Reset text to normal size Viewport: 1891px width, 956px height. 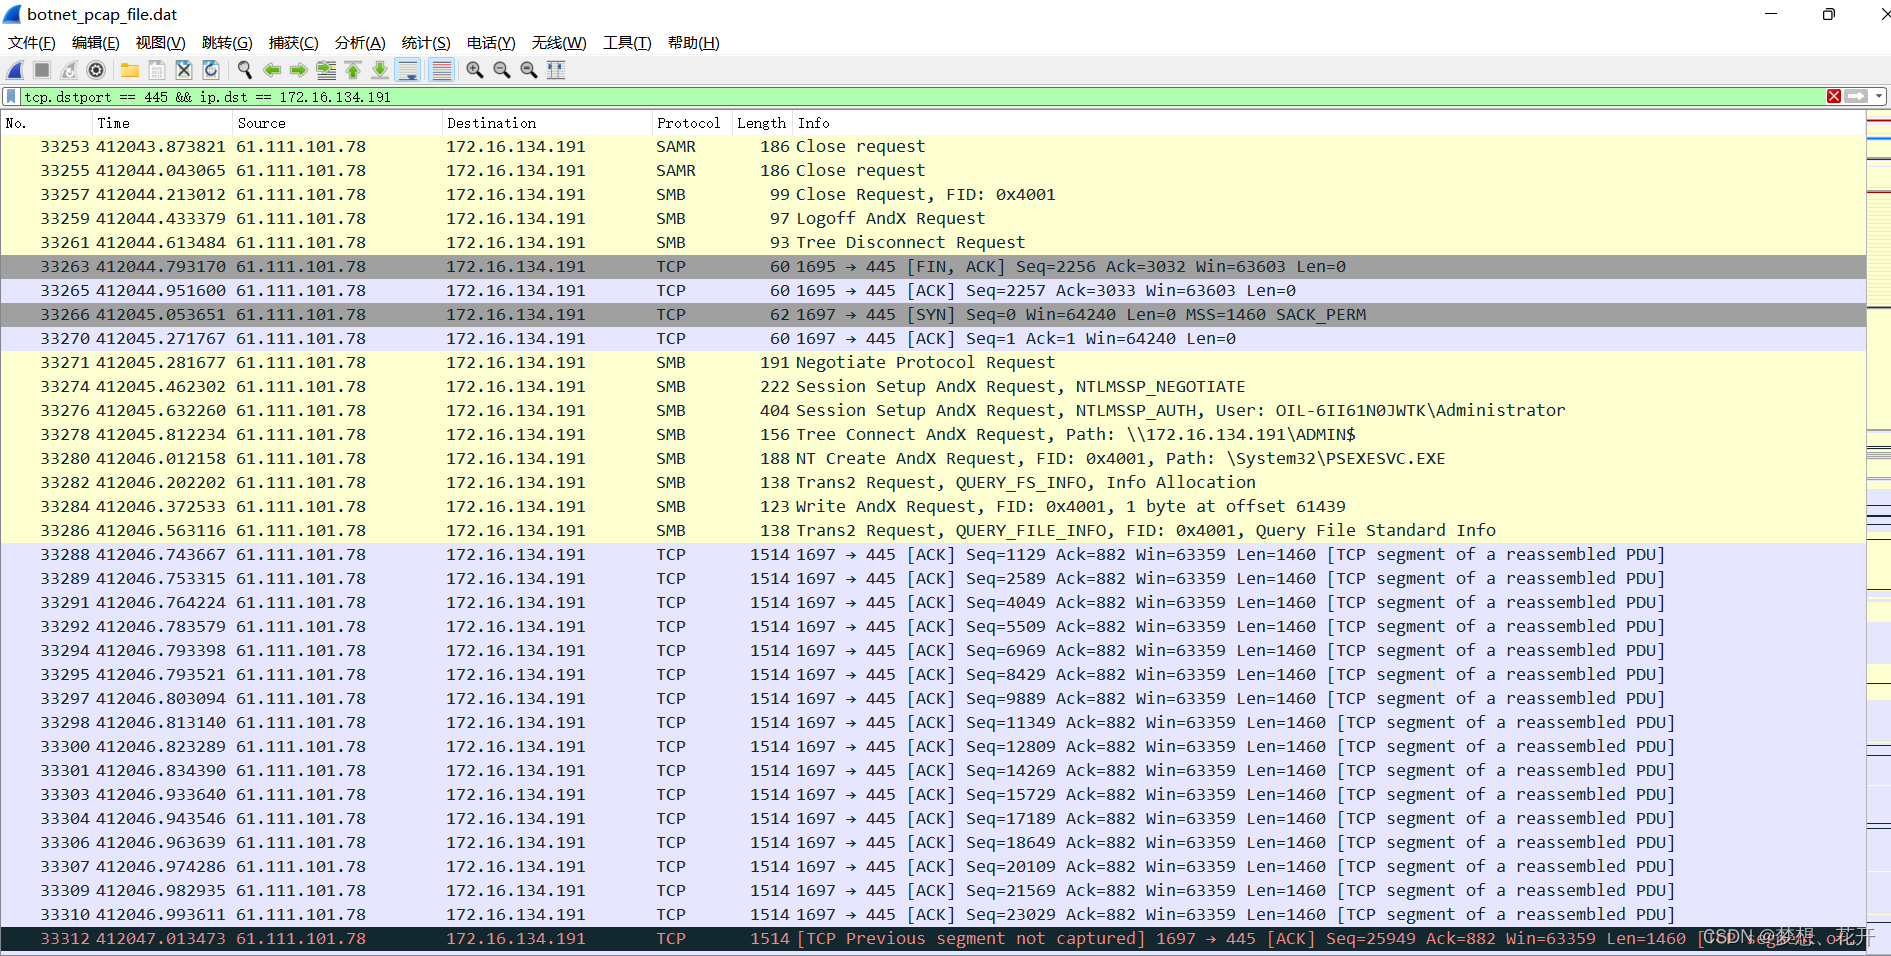coord(529,70)
